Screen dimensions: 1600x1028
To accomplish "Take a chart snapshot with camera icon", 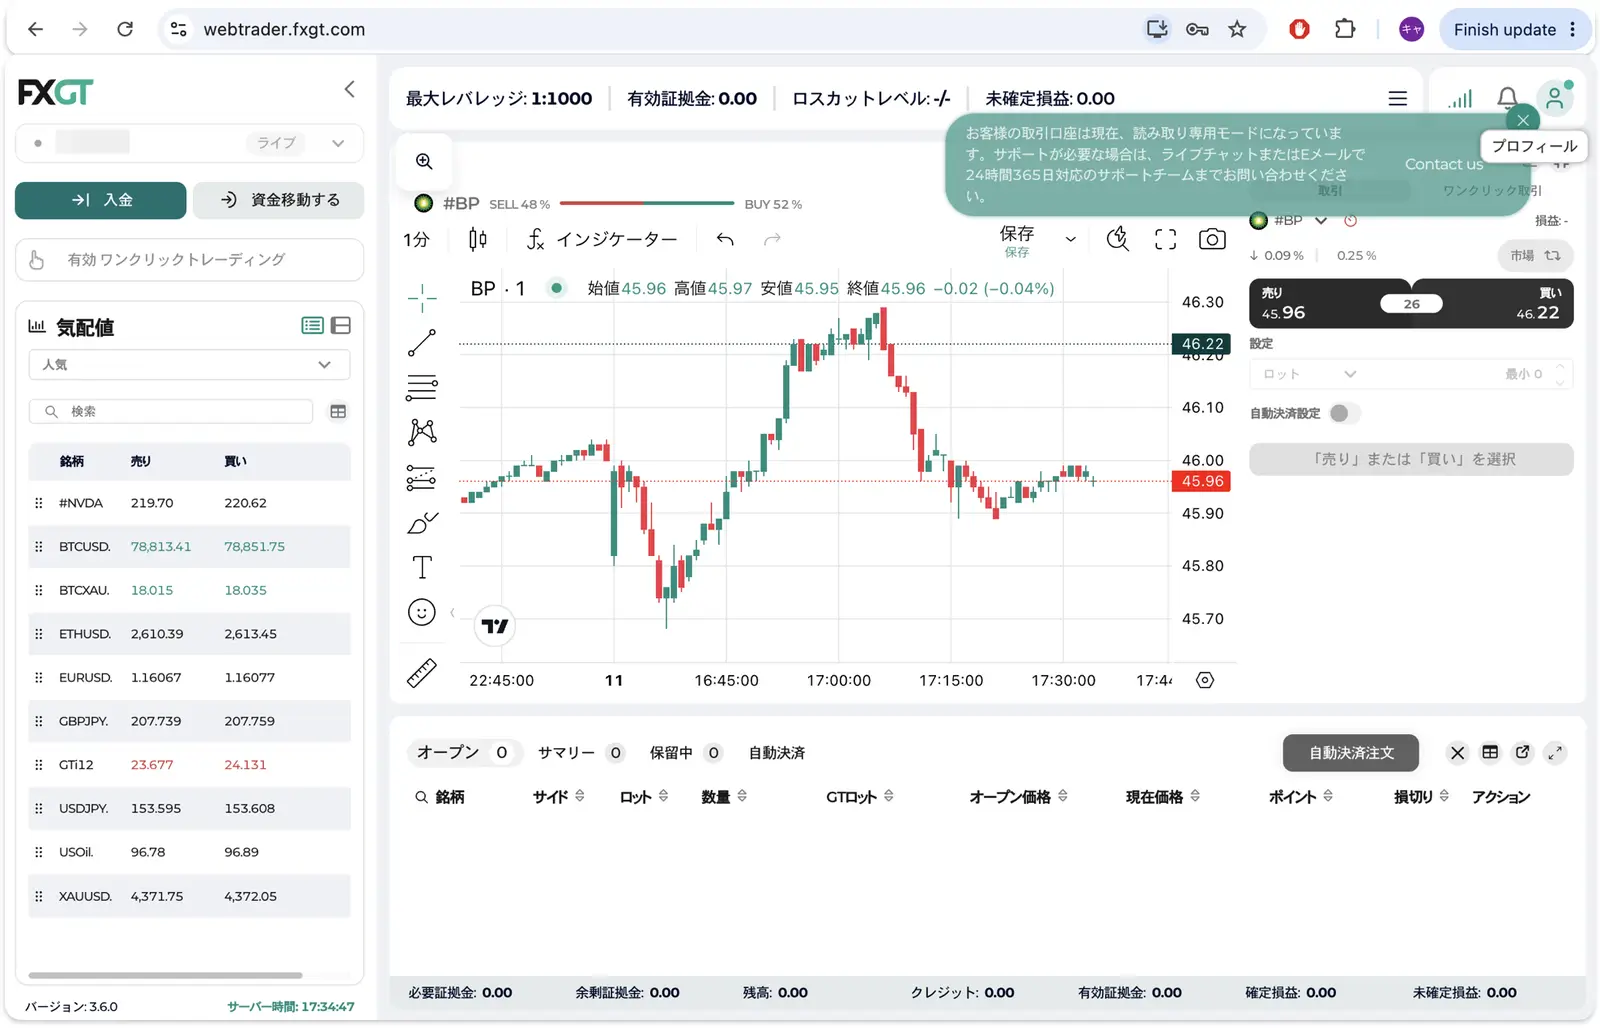I will coord(1212,239).
